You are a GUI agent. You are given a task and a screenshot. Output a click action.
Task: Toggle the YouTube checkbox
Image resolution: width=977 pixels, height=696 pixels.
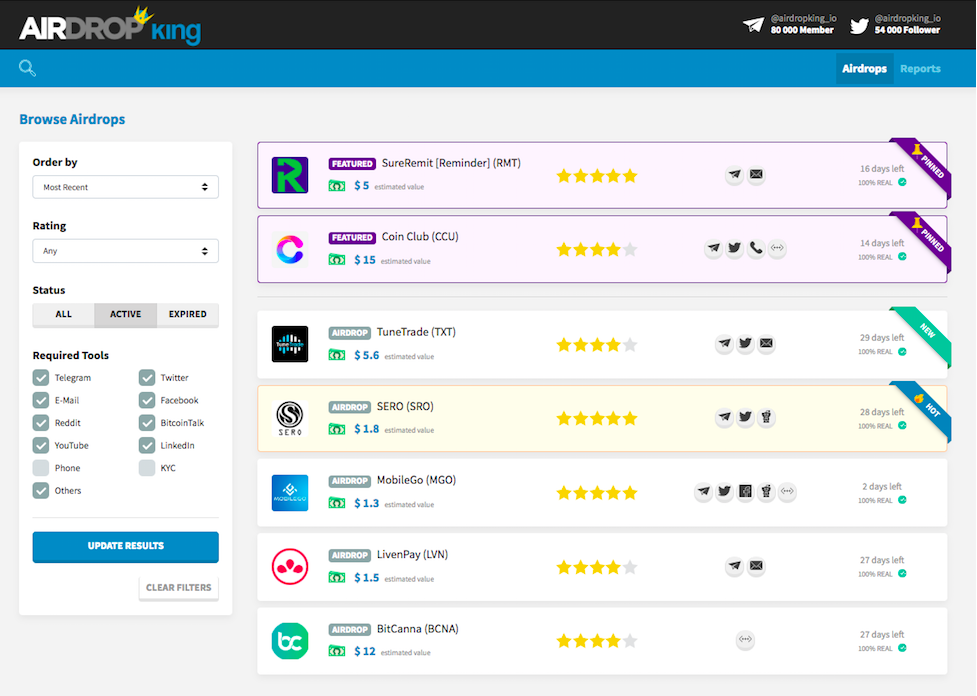point(41,446)
